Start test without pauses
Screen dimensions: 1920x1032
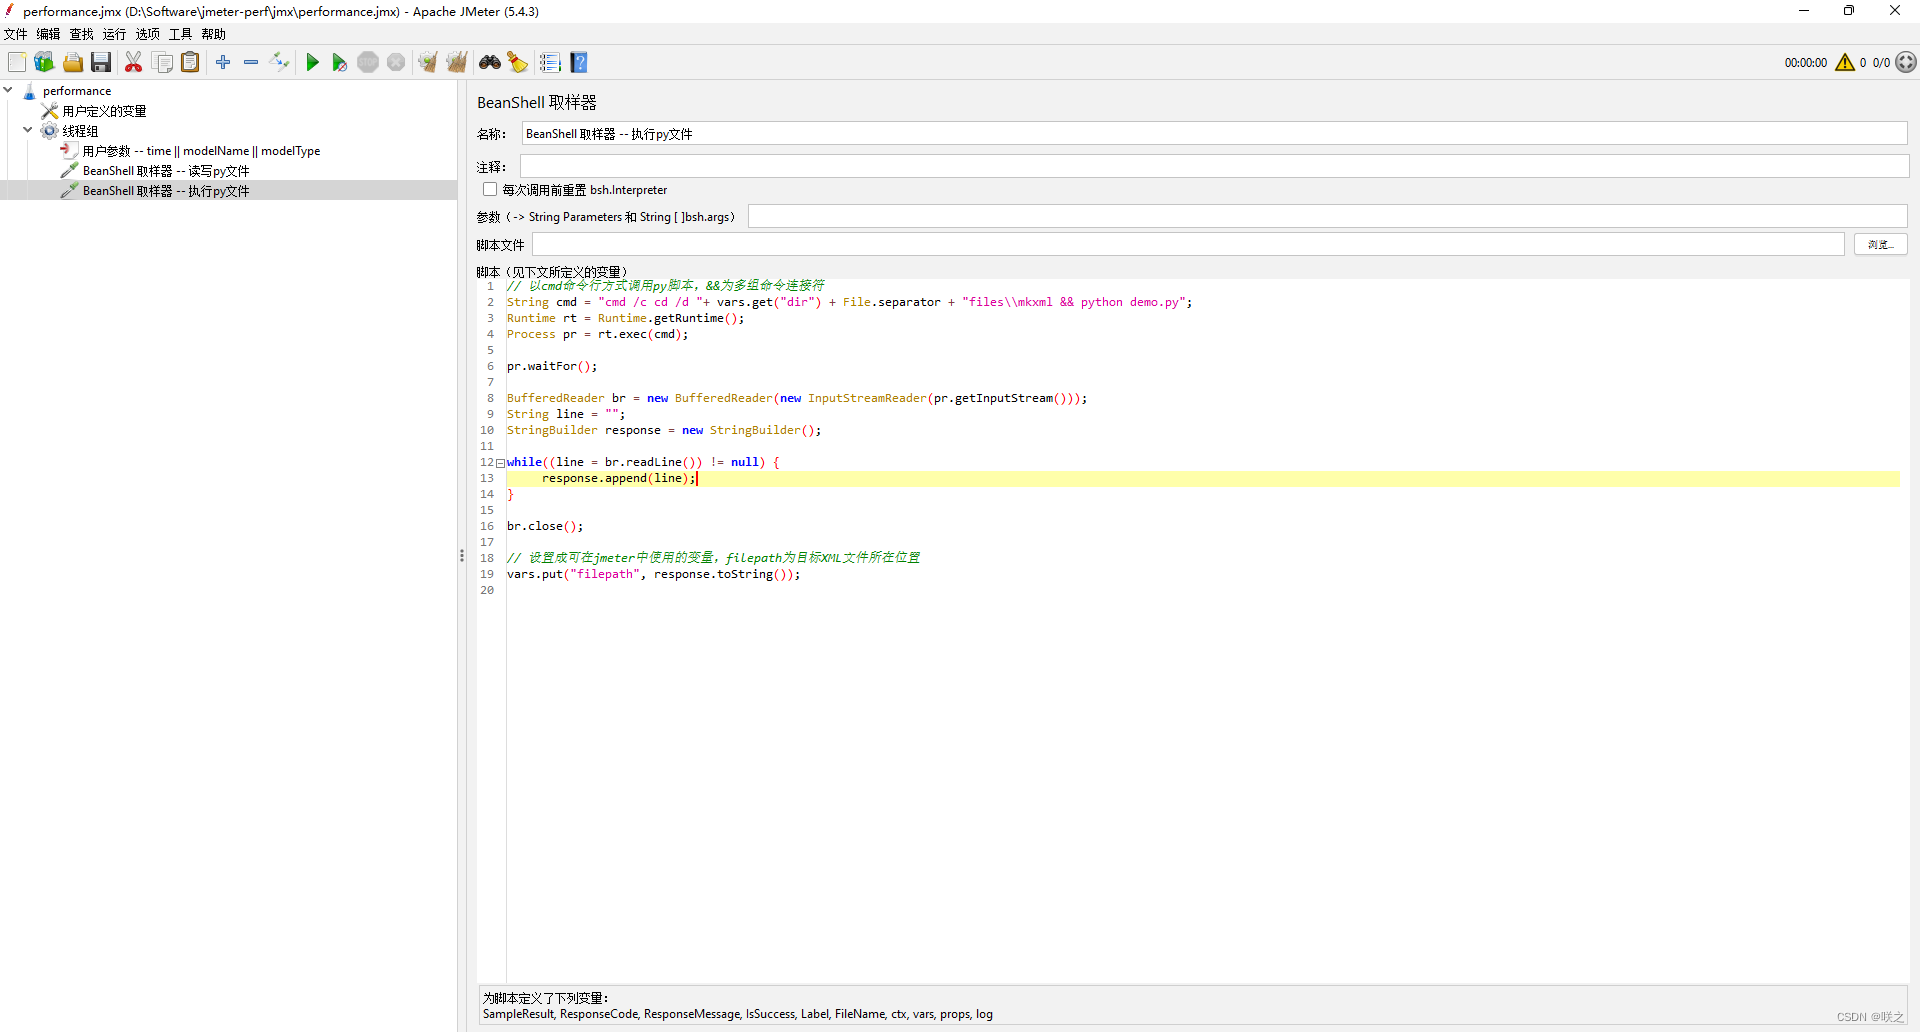pyautogui.click(x=340, y=62)
